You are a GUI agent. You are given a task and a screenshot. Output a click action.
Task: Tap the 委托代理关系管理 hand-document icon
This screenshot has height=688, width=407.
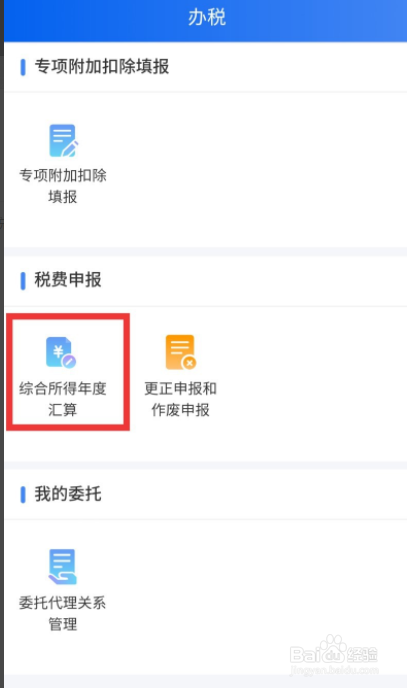tap(62, 566)
